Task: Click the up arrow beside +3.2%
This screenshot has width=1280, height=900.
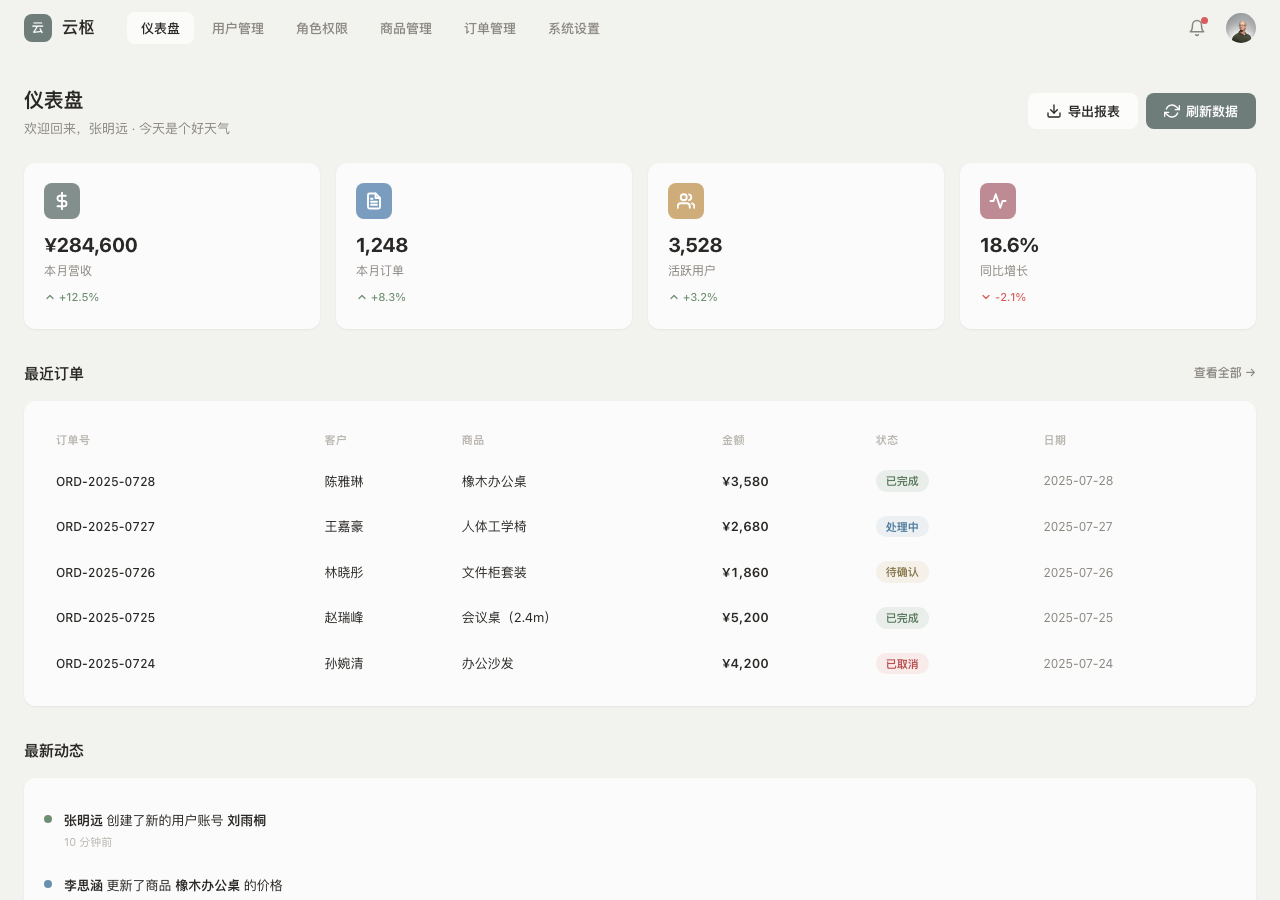Action: [674, 297]
